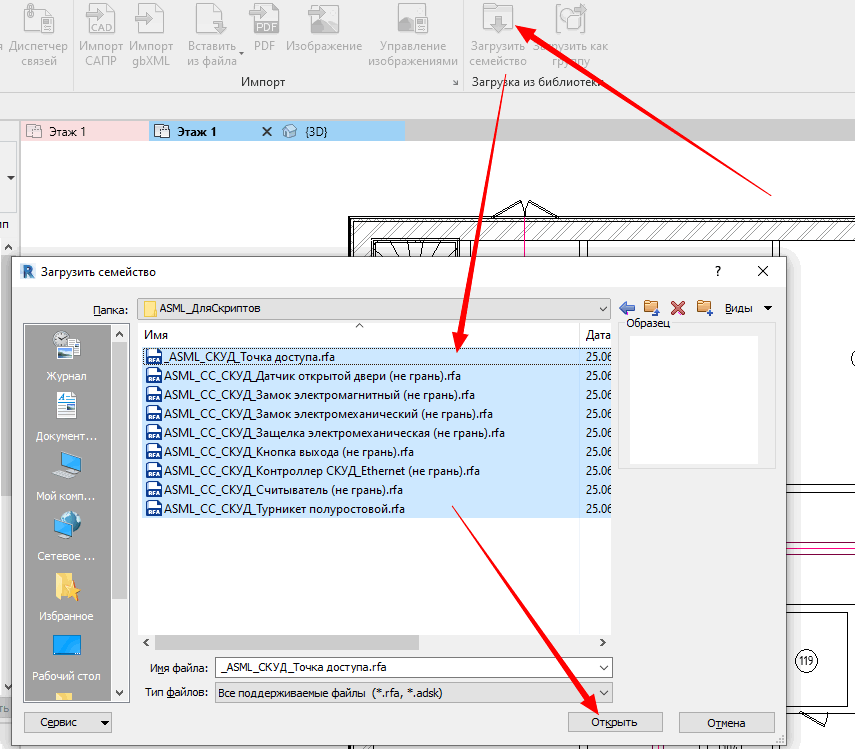855x749 pixels.
Task: Open Вставить из файла ribbon tool
Action: pos(212,35)
